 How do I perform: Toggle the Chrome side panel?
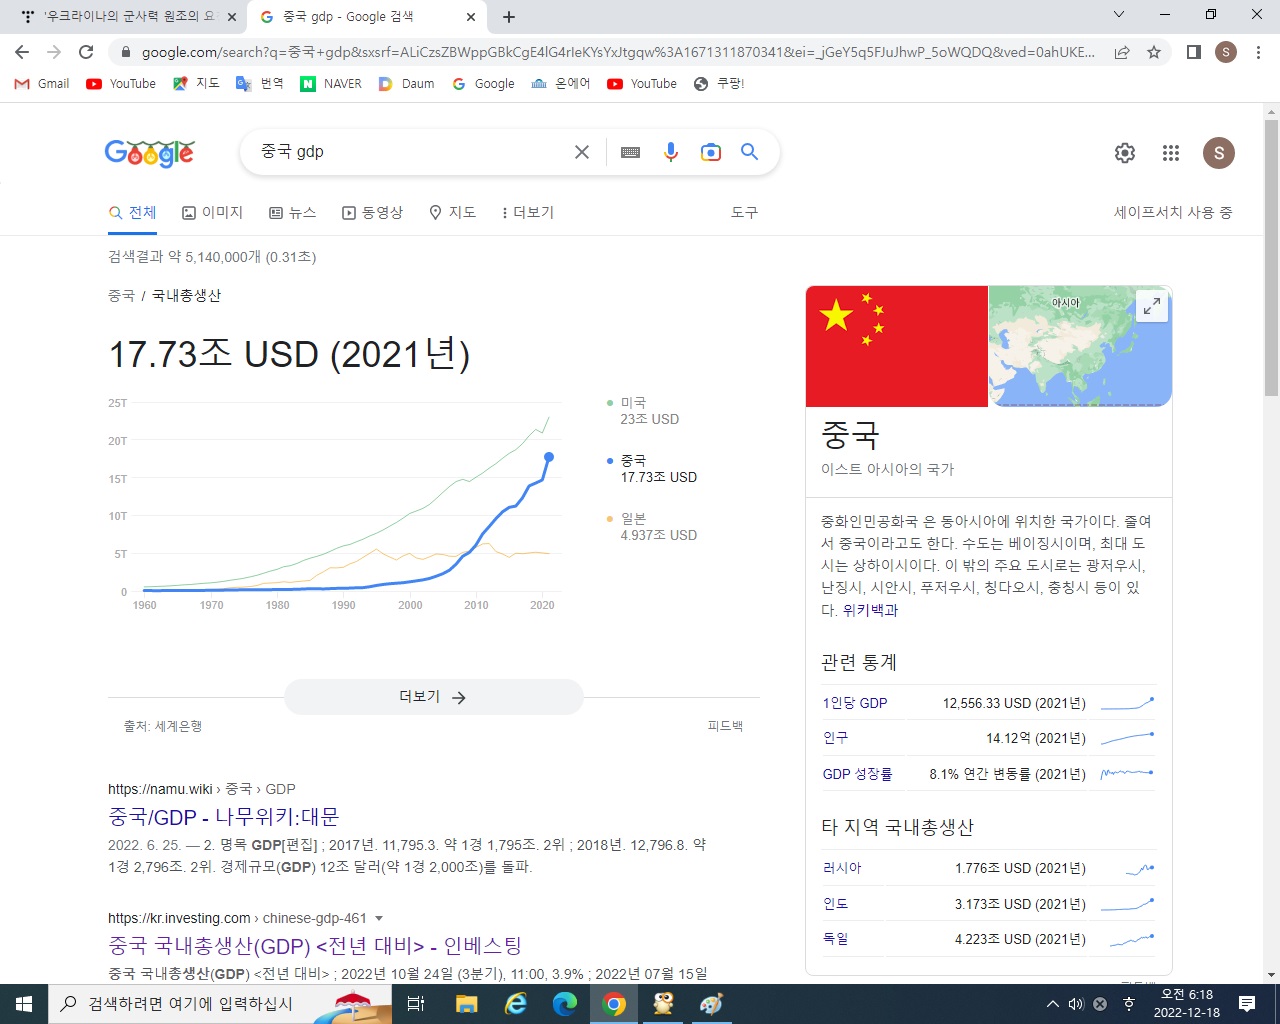click(x=1193, y=52)
